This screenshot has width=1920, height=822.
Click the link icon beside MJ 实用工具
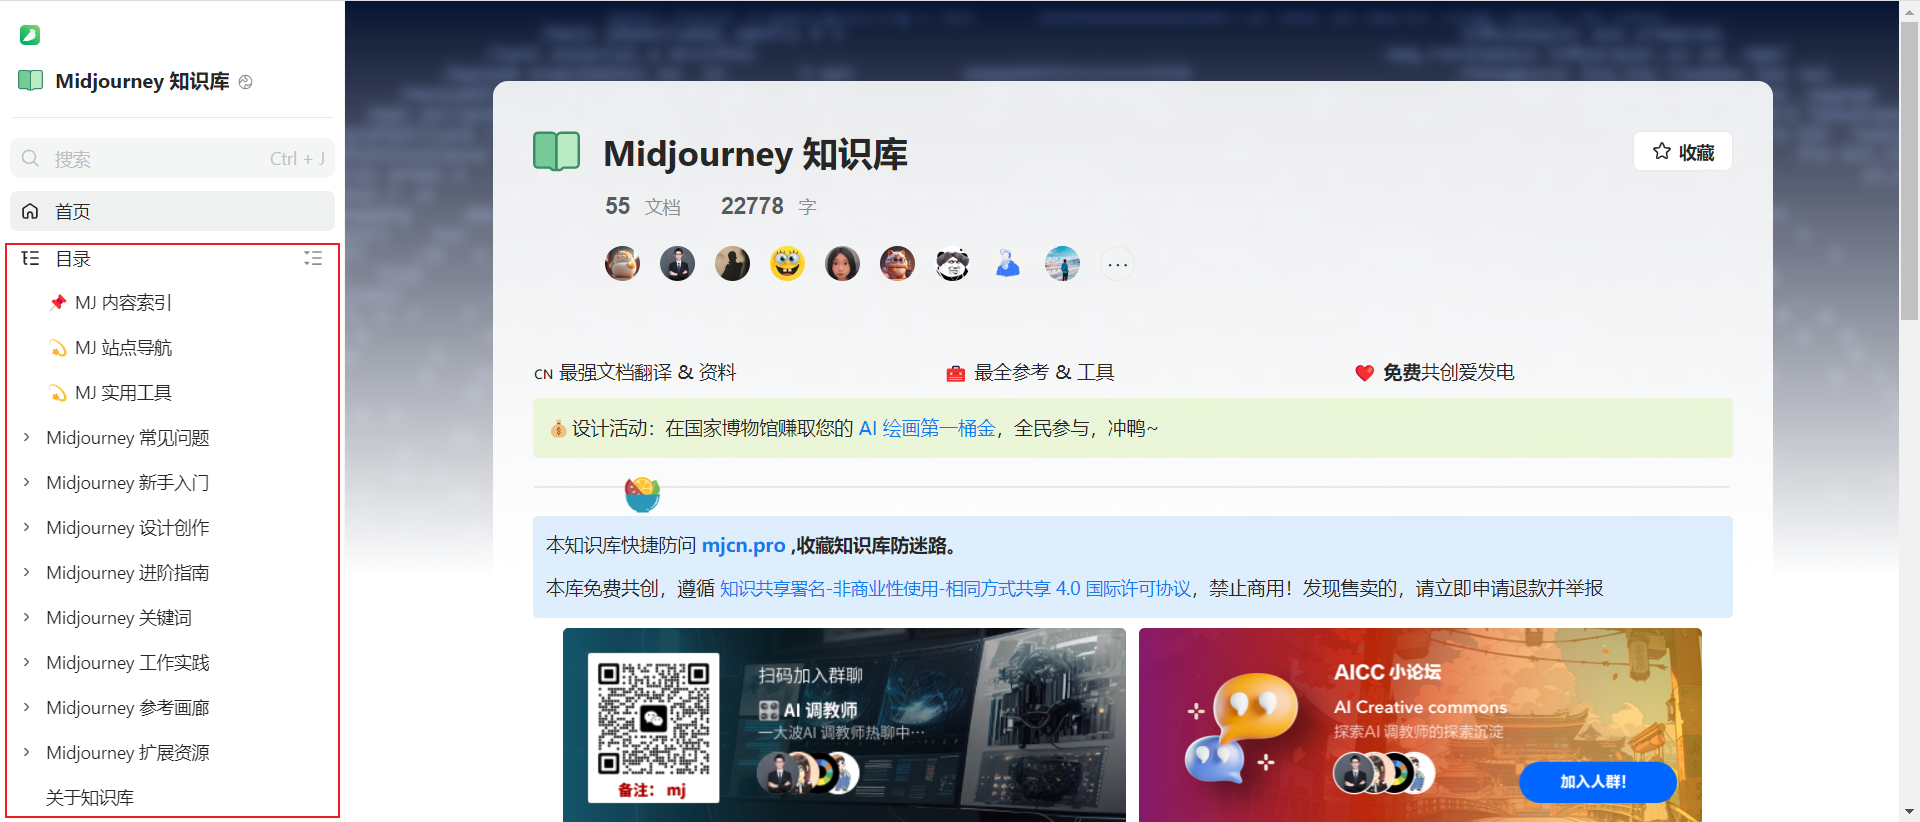pyautogui.click(x=58, y=392)
